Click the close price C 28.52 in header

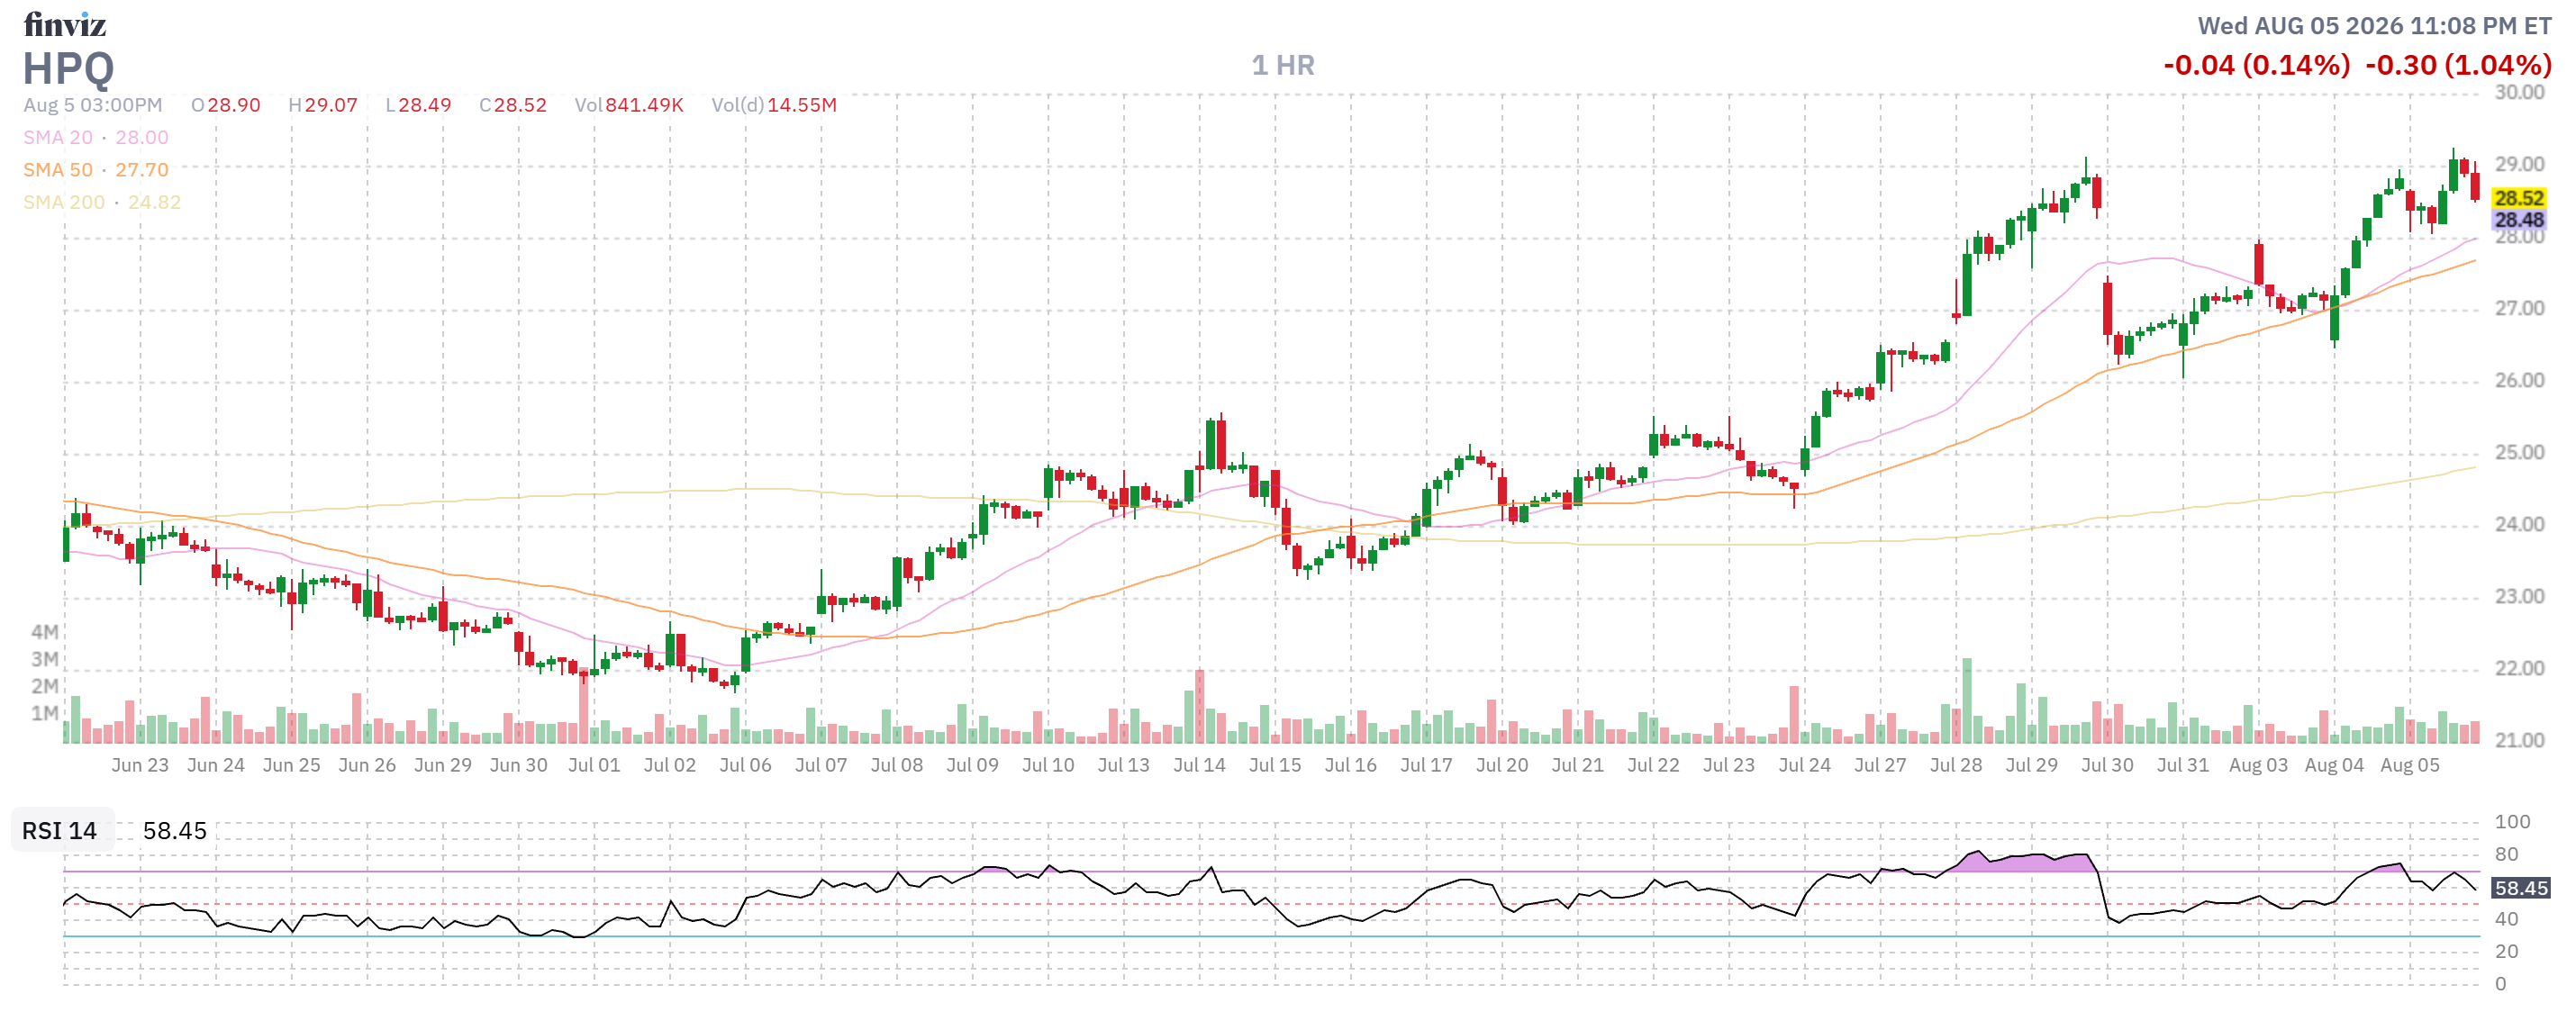coord(513,105)
